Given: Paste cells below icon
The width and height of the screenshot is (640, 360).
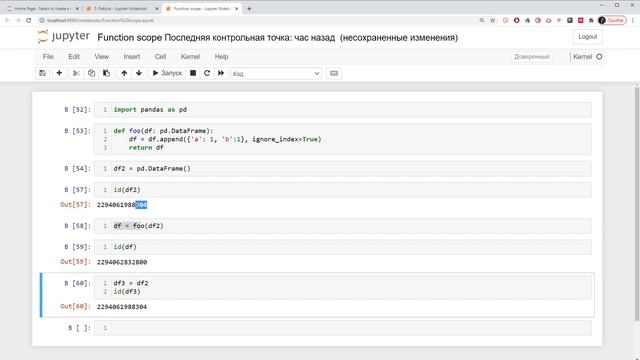Looking at the screenshot, I should (107, 73).
